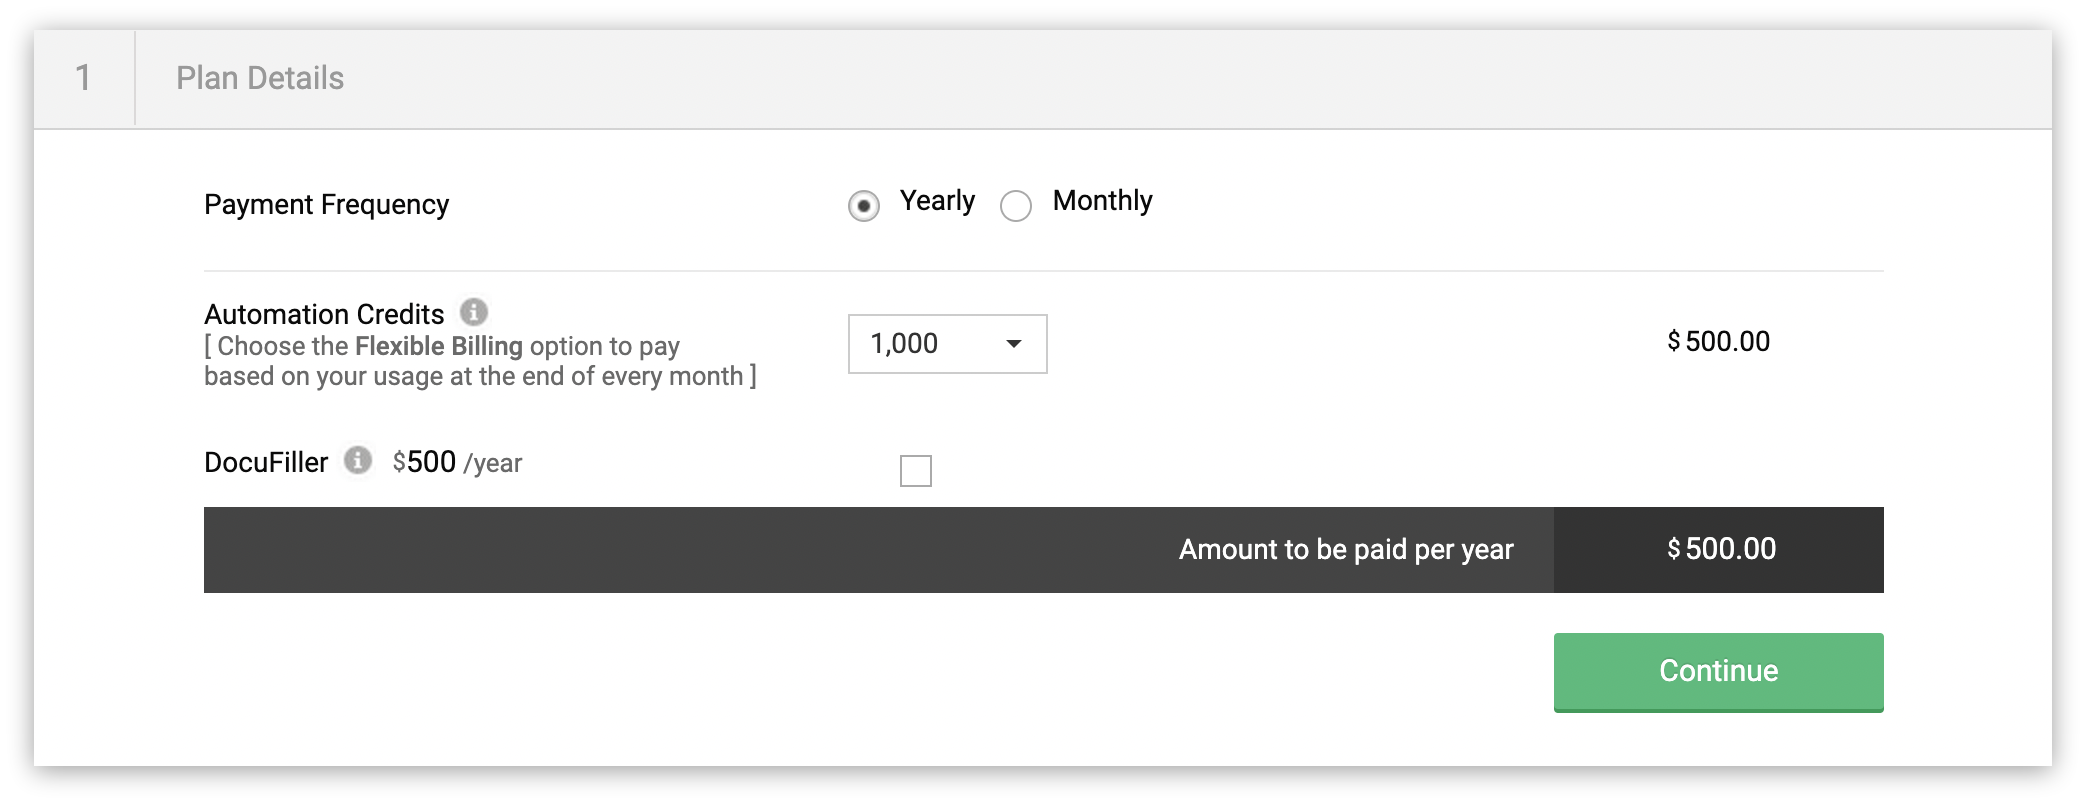Click the $500 /year DocuFiller price
Viewport: 2086px width, 804px height.
tap(457, 462)
